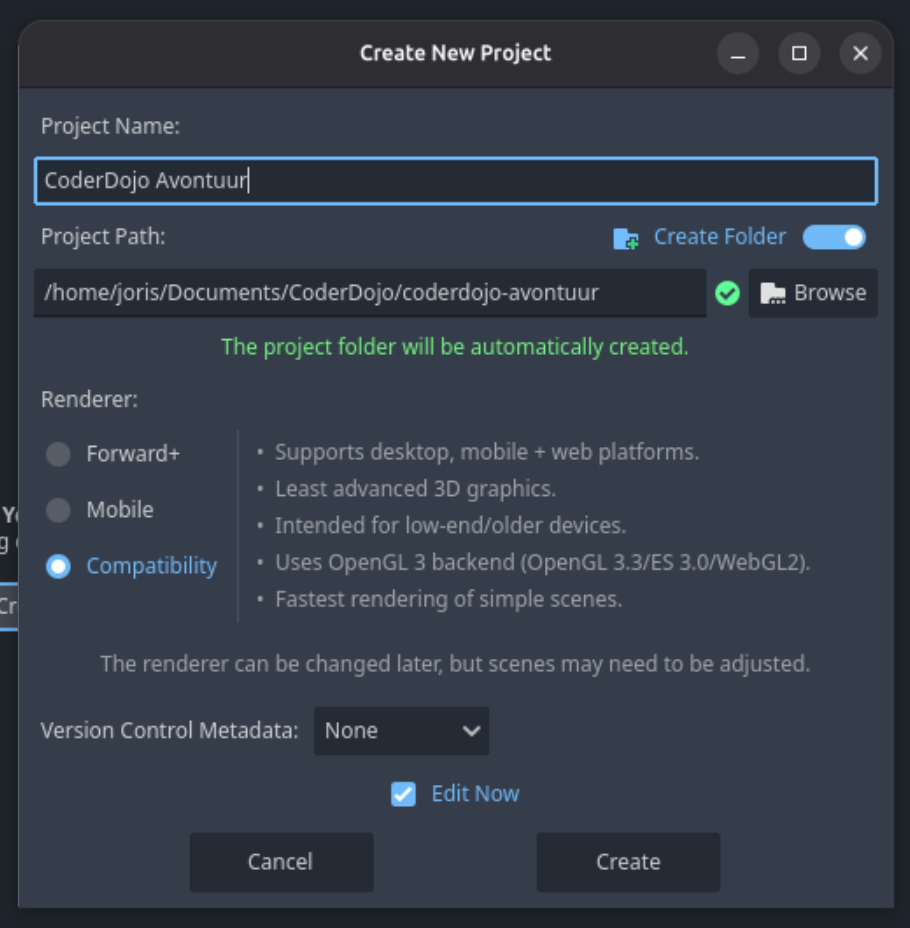Minimize the Create New Project dialog
This screenshot has width=910, height=928.
click(738, 54)
